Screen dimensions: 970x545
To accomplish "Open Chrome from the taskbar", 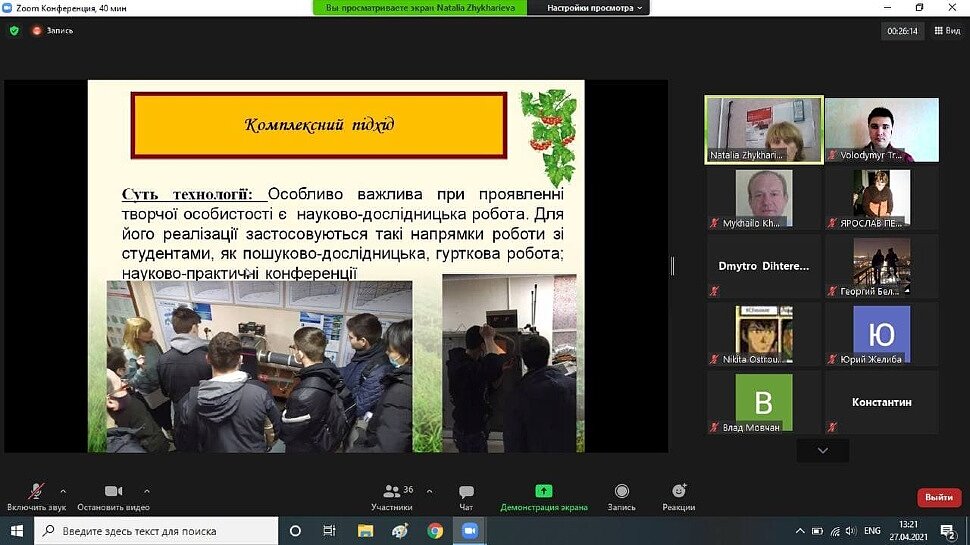I will point(435,531).
